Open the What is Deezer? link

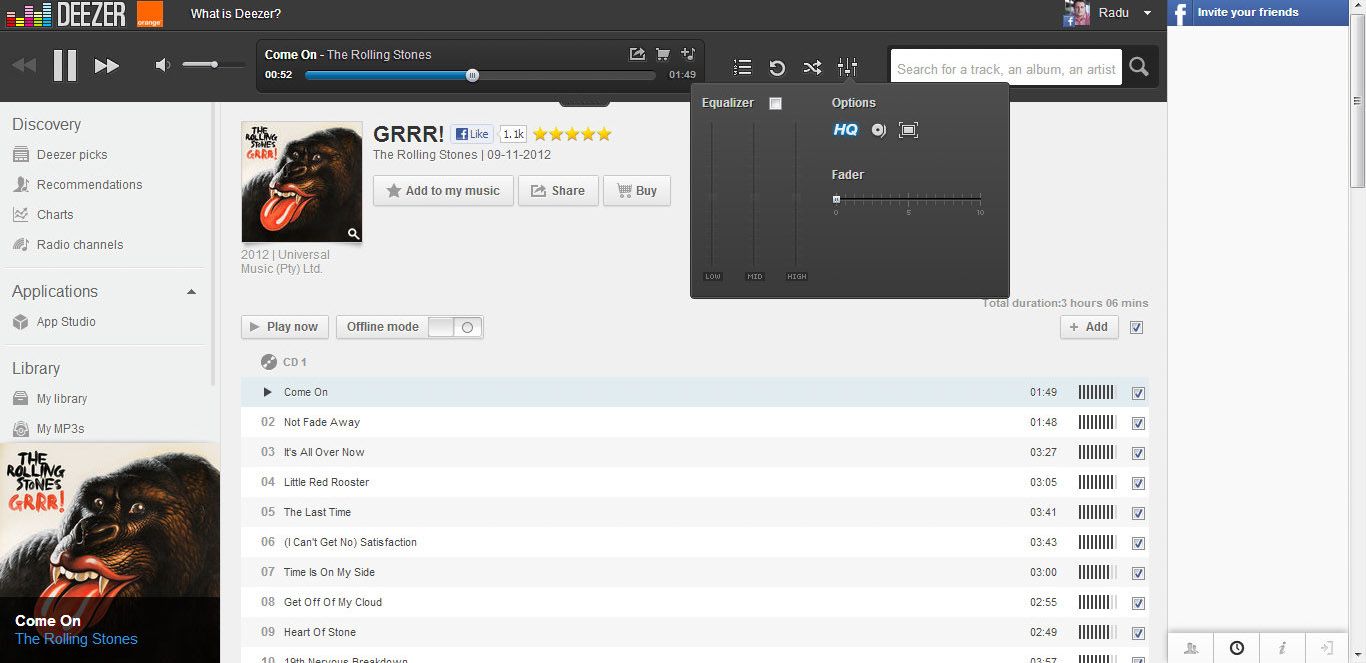tap(236, 14)
